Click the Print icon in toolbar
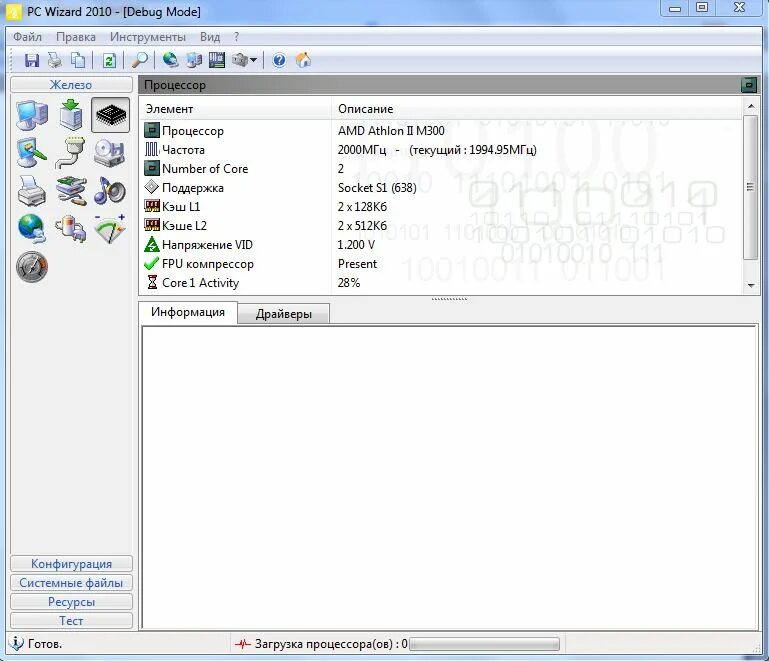The image size is (769, 661). (x=55, y=60)
